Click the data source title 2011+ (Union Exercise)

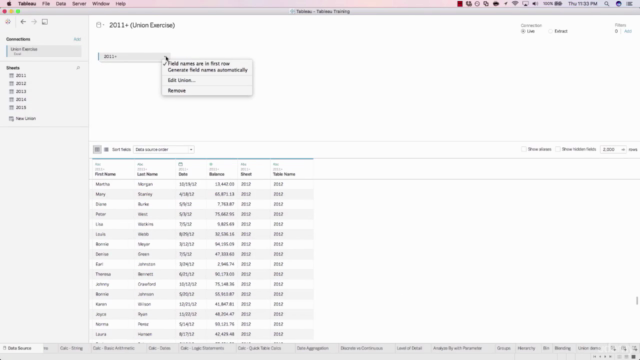pyautogui.click(x=142, y=25)
